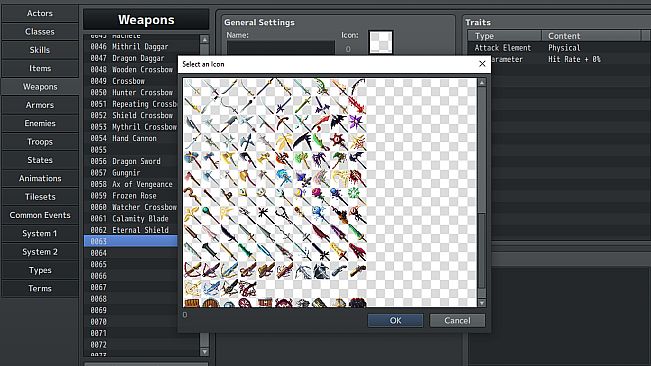The image size is (651, 366).
Task: Select the bloody dark axe icon
Action: pos(357,179)
